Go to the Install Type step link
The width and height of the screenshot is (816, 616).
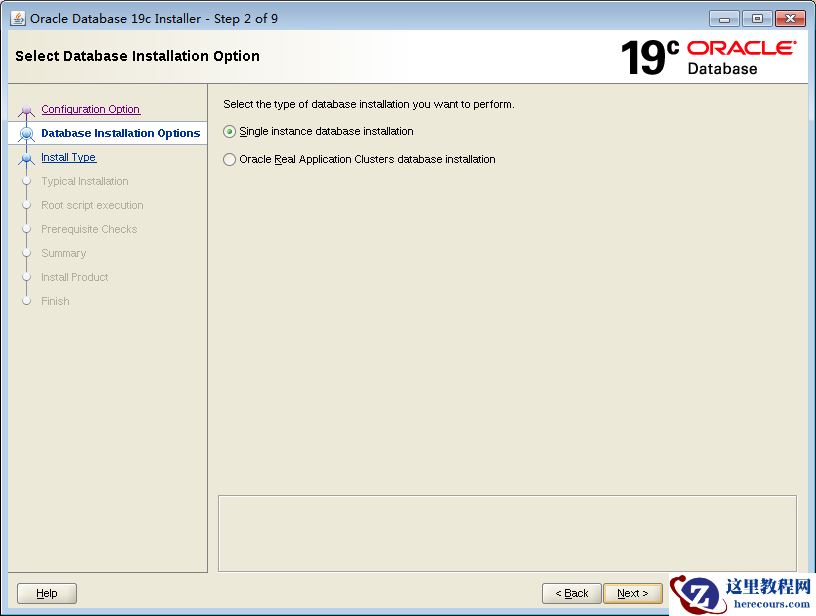(68, 157)
